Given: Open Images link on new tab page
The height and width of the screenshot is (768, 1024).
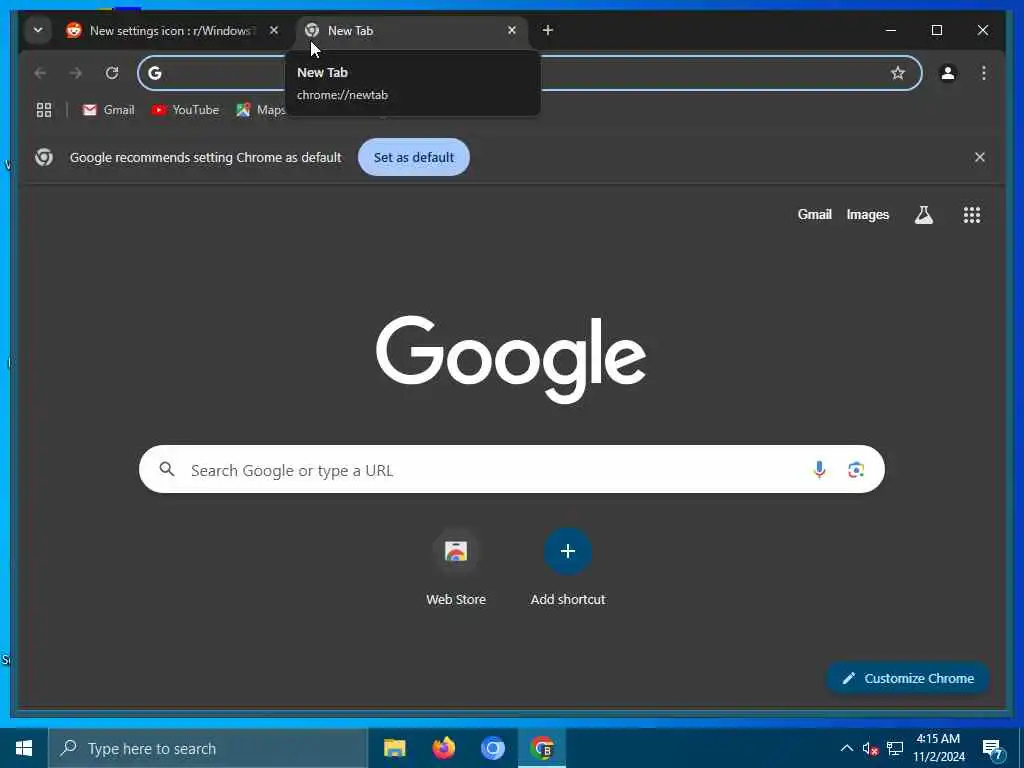Looking at the screenshot, I should pos(867,214).
